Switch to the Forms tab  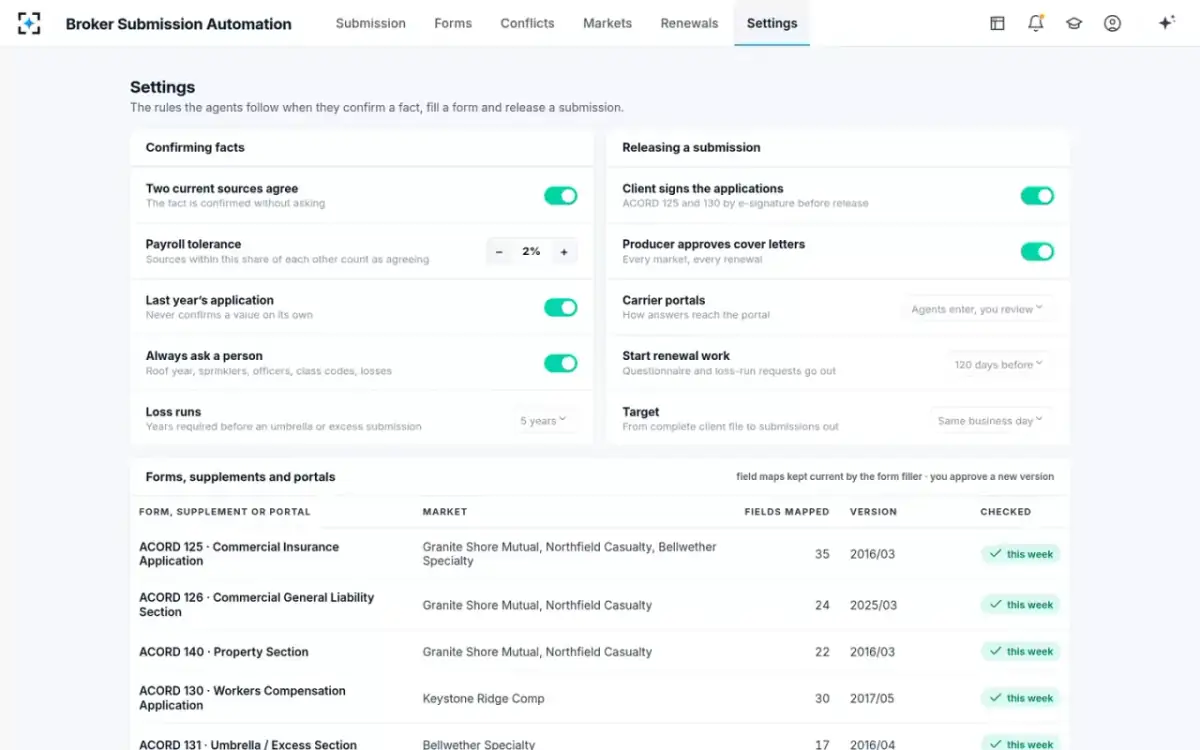coord(453,23)
